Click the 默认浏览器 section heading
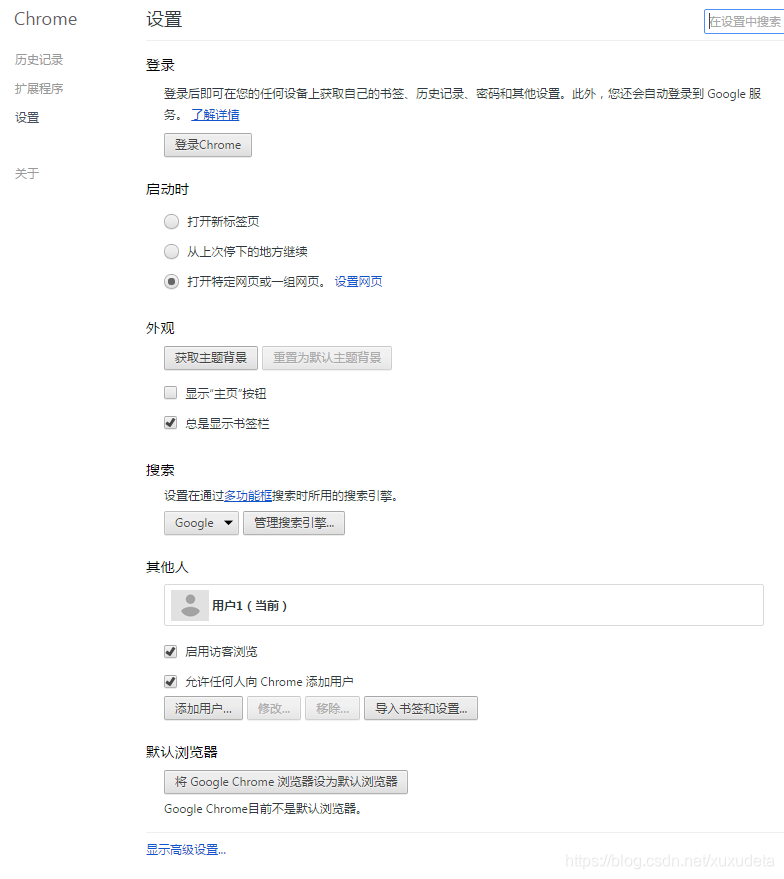The width and height of the screenshot is (784, 879). coord(182,752)
